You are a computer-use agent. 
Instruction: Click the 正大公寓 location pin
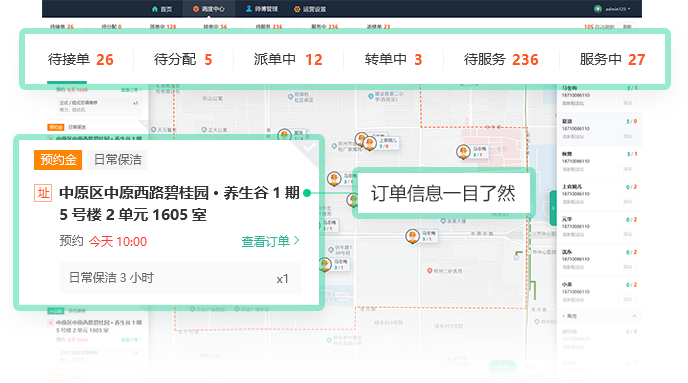[204, 130]
